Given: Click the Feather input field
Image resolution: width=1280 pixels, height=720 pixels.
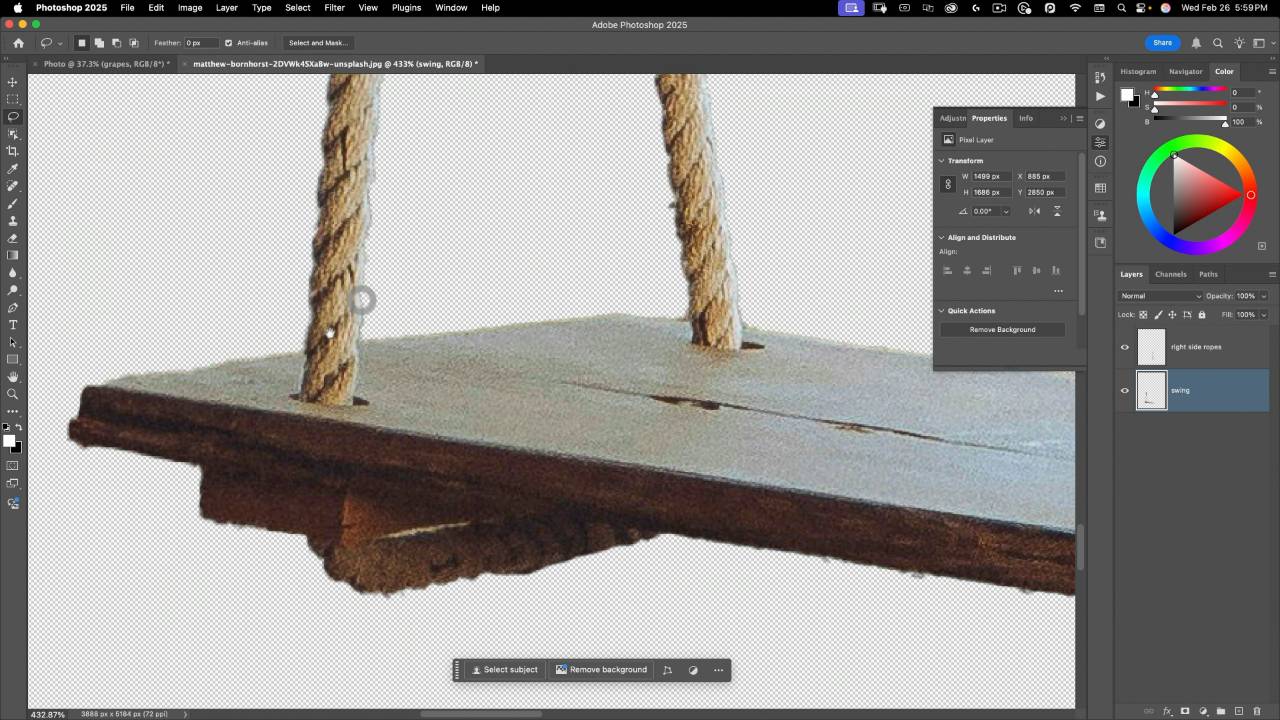Looking at the screenshot, I should [x=200, y=43].
